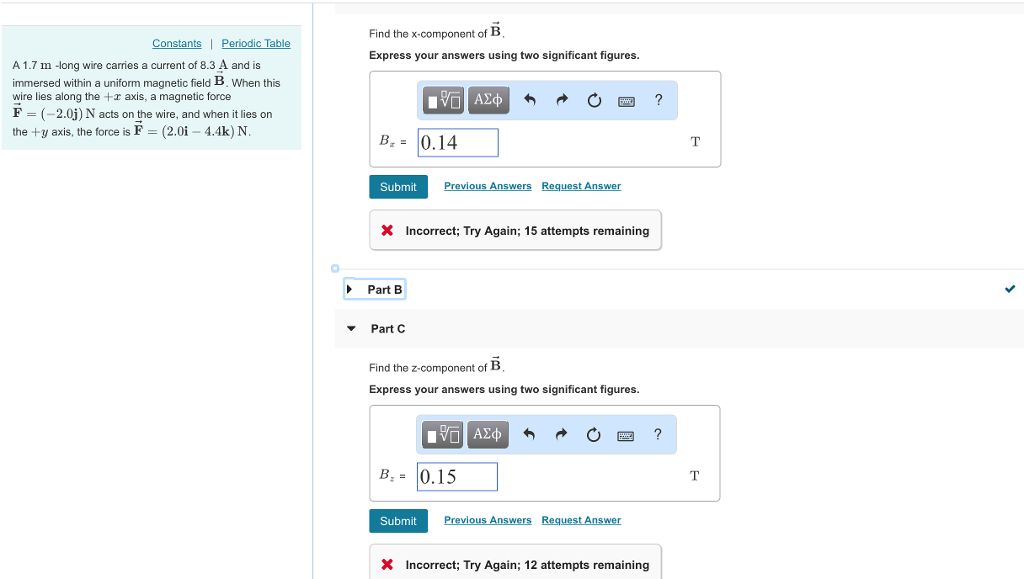Image resolution: width=1024 pixels, height=579 pixels.
Task: Click the help question mark in Part C
Action: (657, 434)
